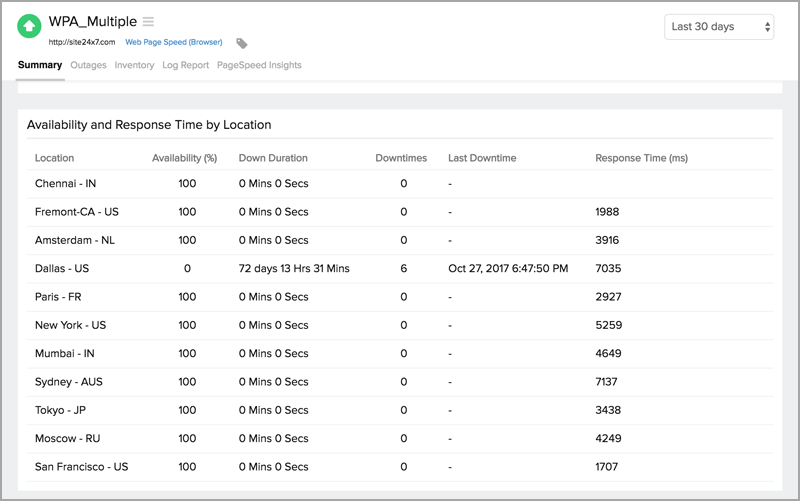Open the hamburger menu beside WPA_Multiple

click(148, 21)
